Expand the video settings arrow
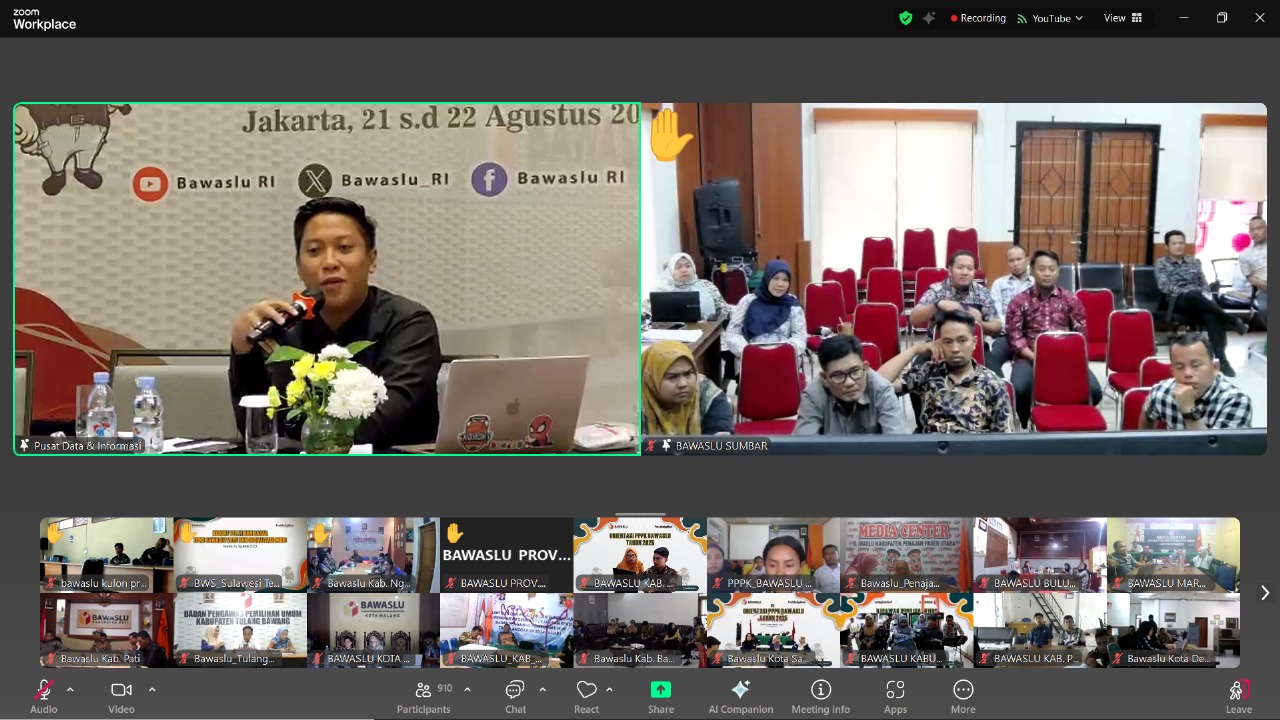 click(152, 690)
